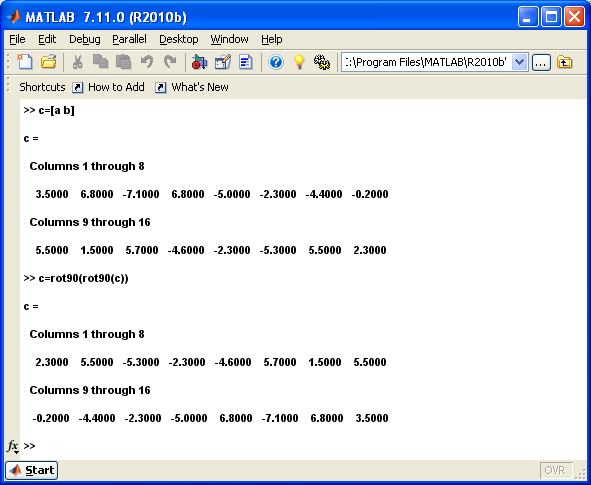Browse for folder ellipsis button
Image resolution: width=591 pixels, height=485 pixels.
[541, 62]
